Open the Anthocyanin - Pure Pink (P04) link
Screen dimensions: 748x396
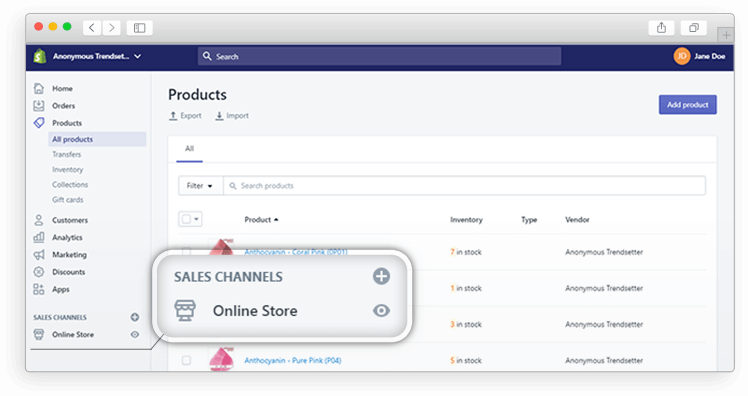point(293,360)
